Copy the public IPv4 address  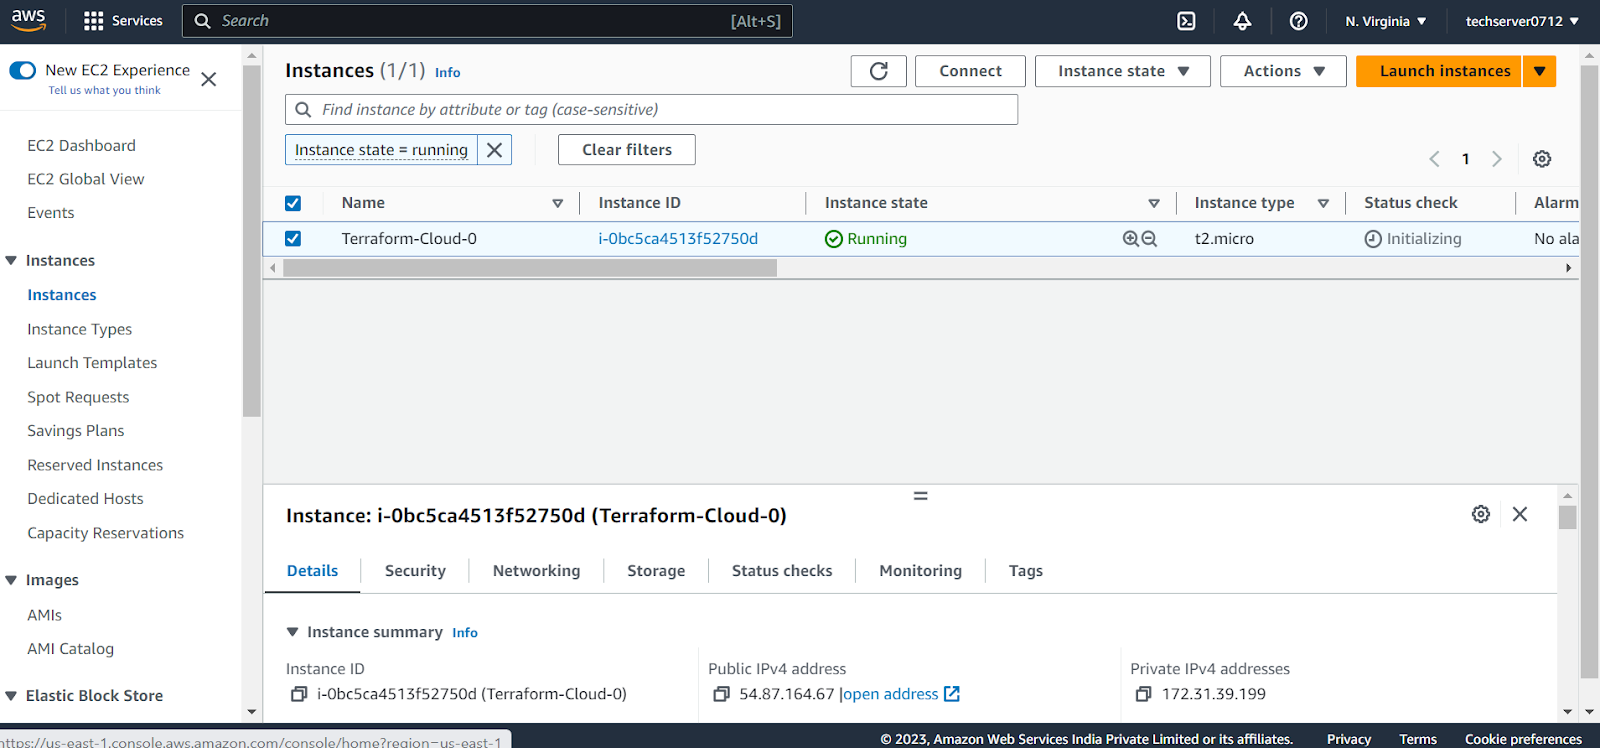(x=721, y=694)
